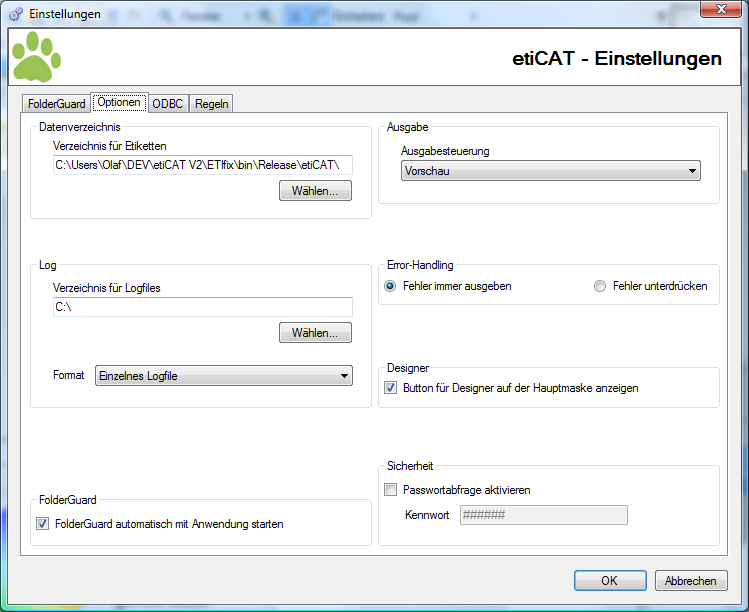Enable Passwortabfrage aktivieren checkbox
This screenshot has width=749, height=612.
tap(391, 490)
